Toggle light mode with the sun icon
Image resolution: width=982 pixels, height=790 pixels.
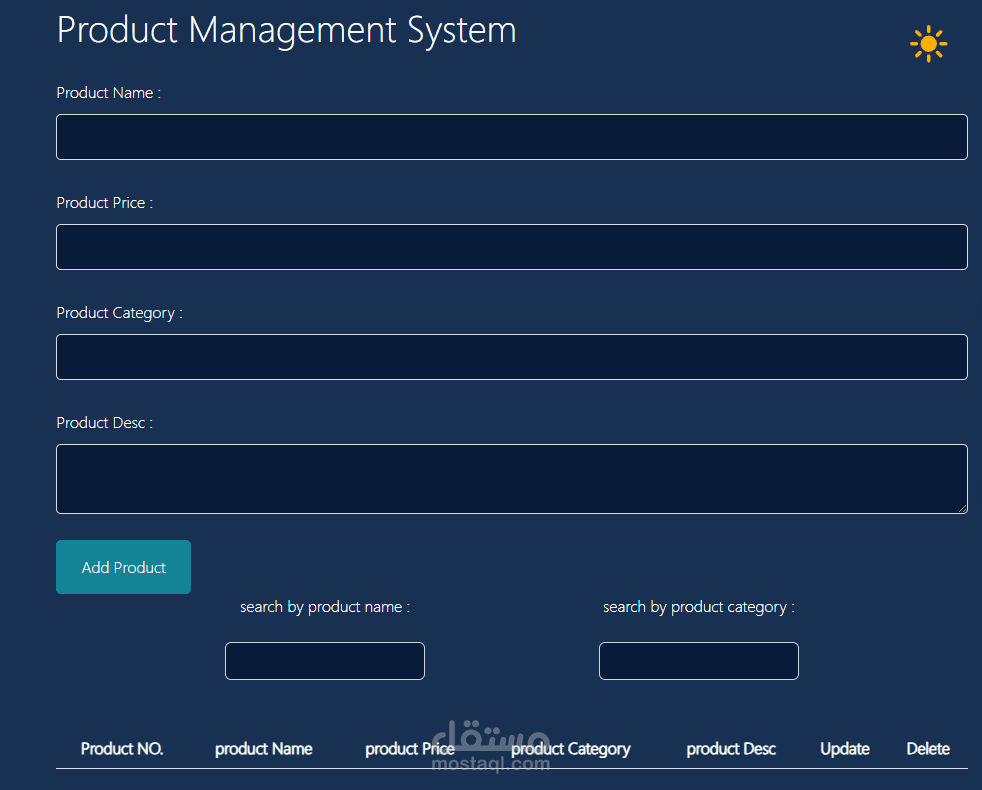coord(928,44)
